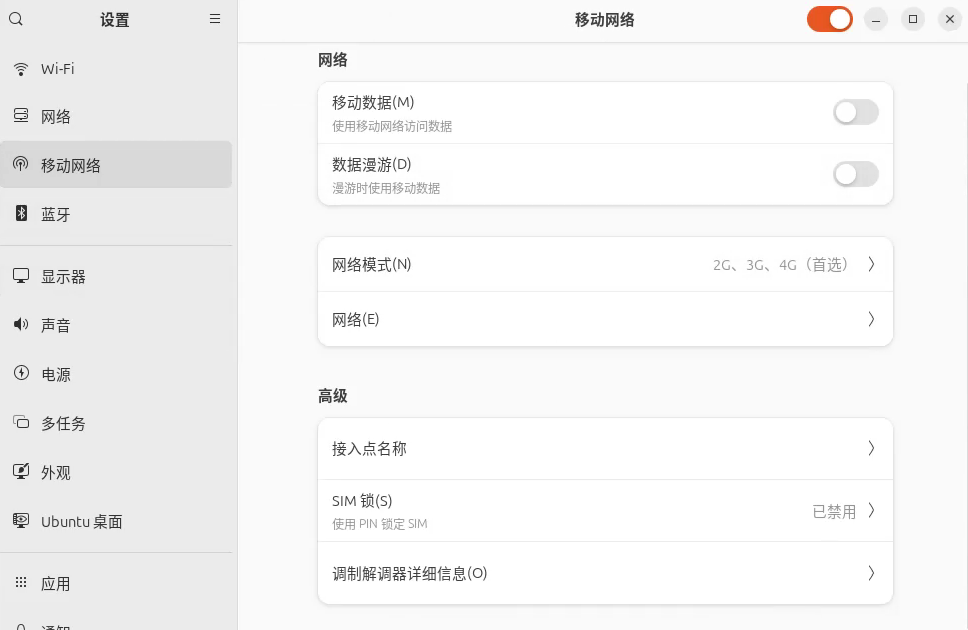
Task: Click the Displays (显示器) monitor icon
Action: [21, 276]
